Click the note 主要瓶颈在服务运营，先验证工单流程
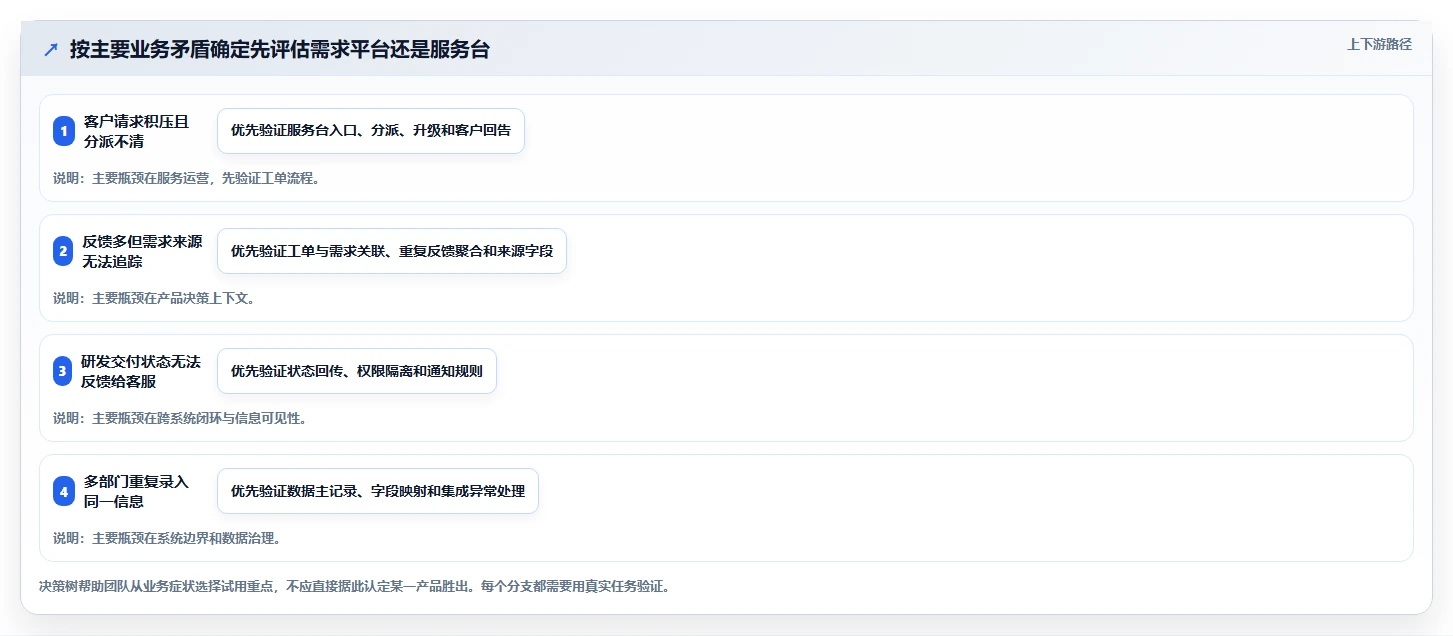 [186, 178]
